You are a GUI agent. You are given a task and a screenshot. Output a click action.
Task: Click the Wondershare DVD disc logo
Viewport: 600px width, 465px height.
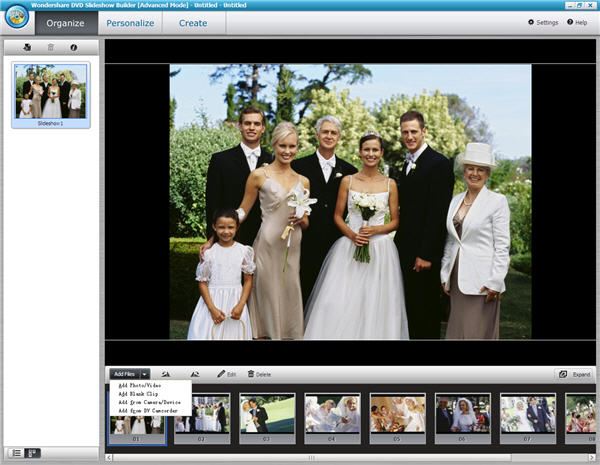tap(17, 17)
